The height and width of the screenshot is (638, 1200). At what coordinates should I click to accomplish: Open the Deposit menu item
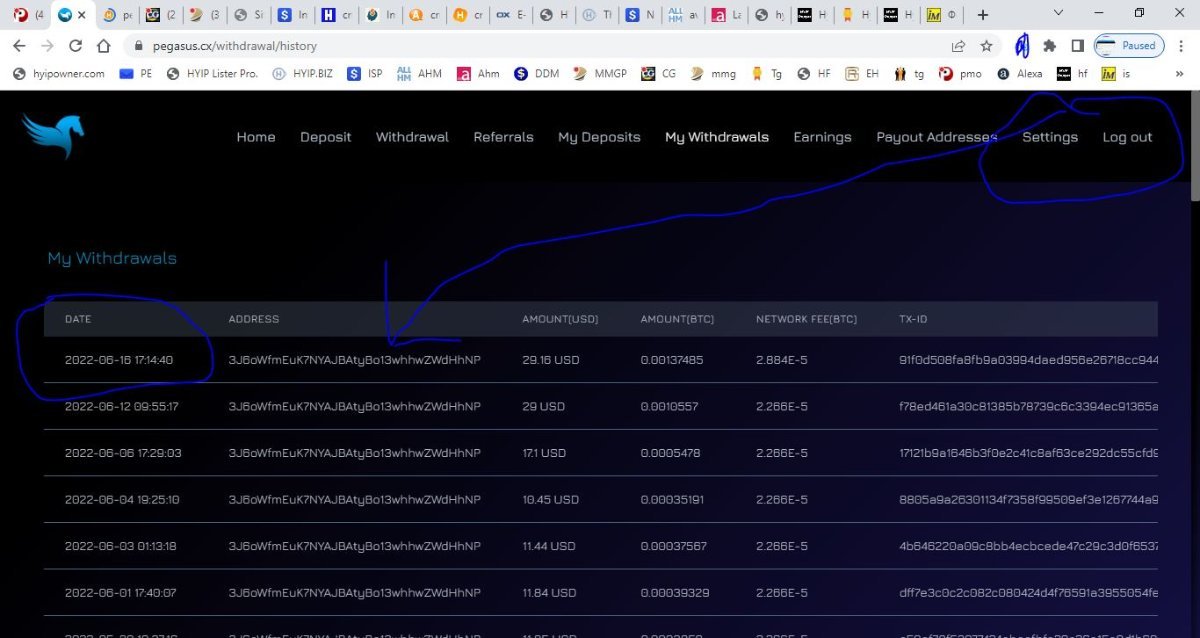(325, 137)
